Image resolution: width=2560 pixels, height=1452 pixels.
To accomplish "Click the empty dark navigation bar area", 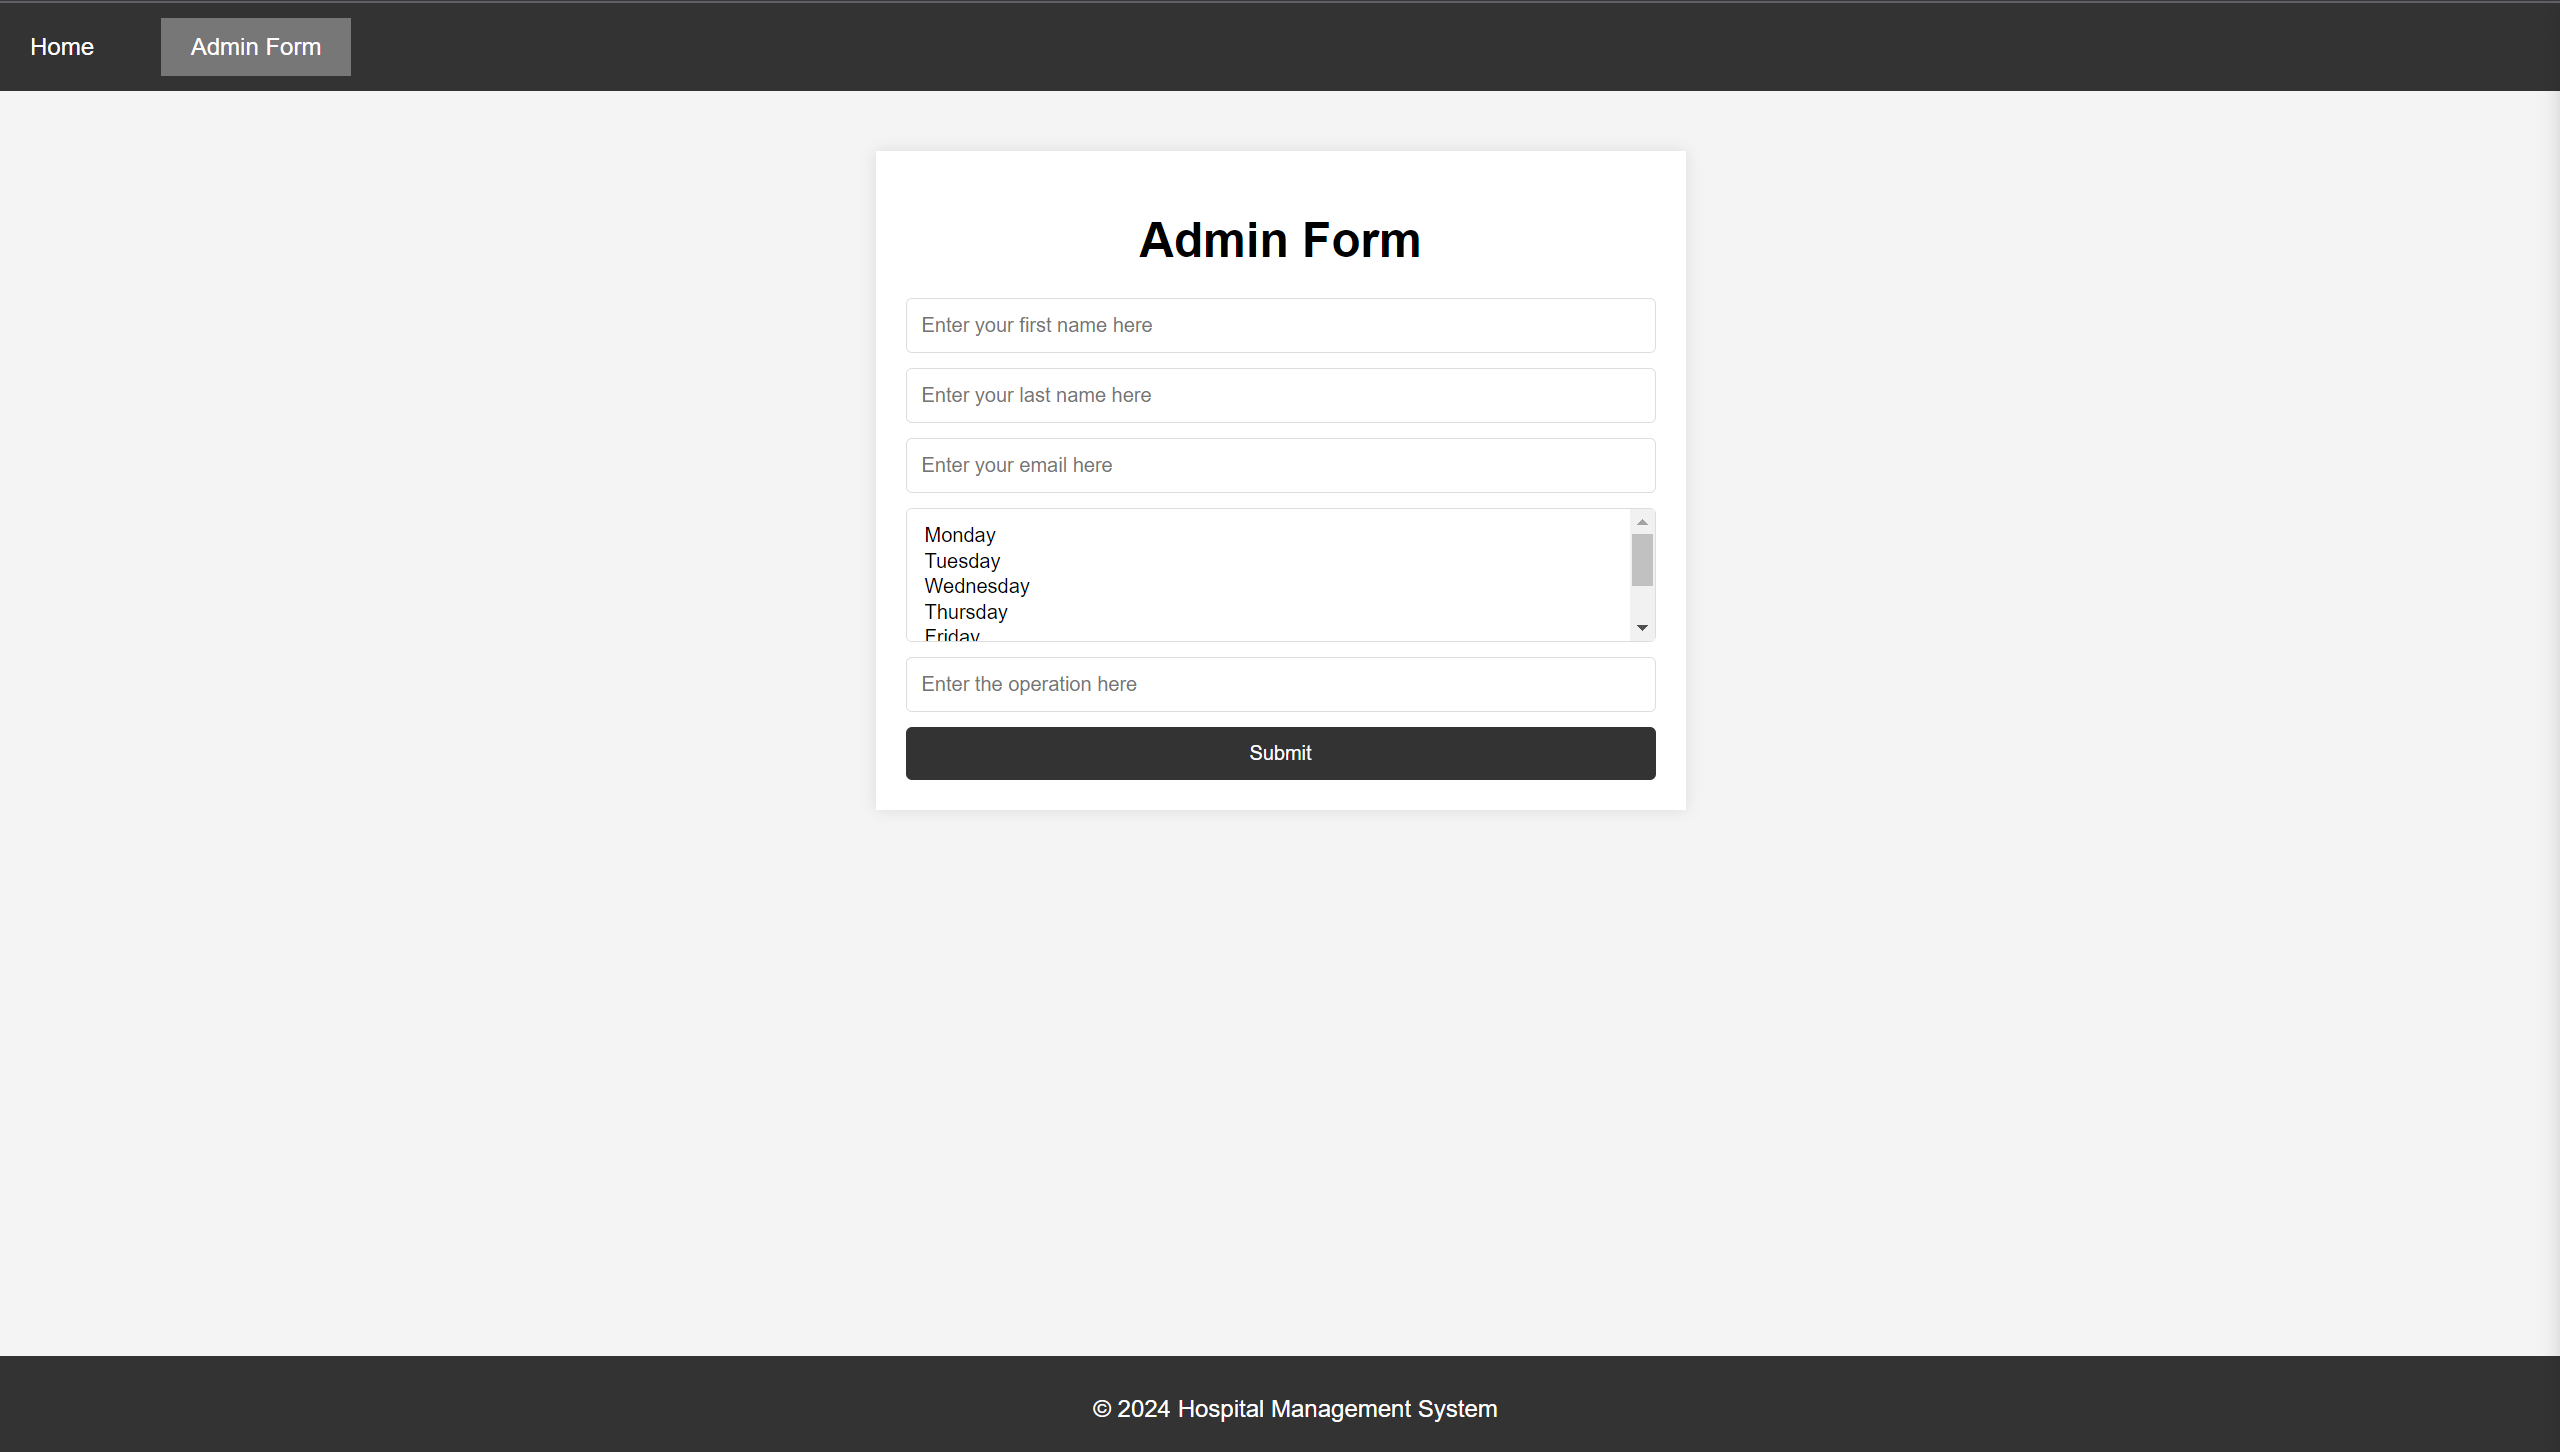I will (1400, 47).
